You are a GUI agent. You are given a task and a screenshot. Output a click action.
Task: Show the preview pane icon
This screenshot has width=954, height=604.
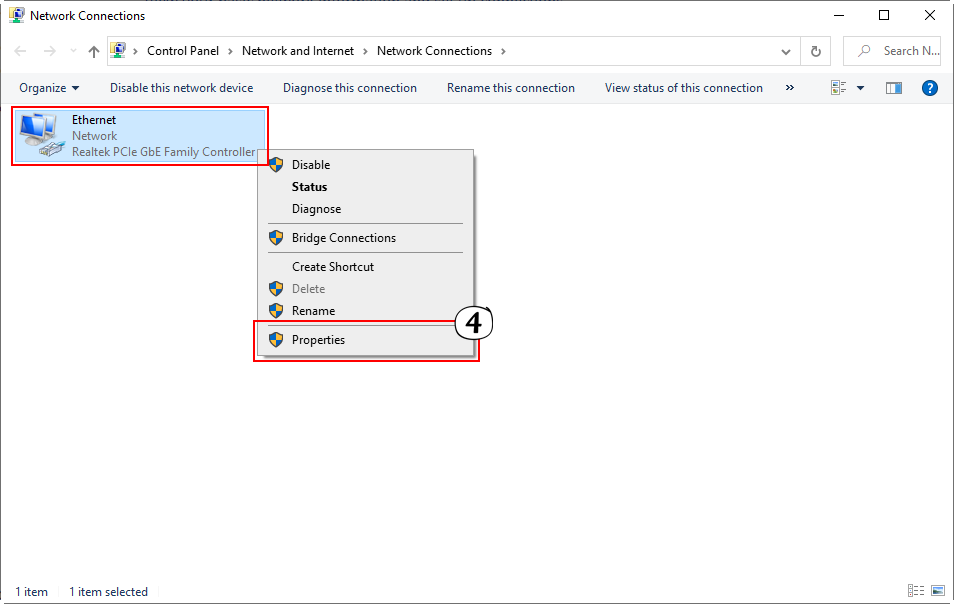click(x=894, y=88)
